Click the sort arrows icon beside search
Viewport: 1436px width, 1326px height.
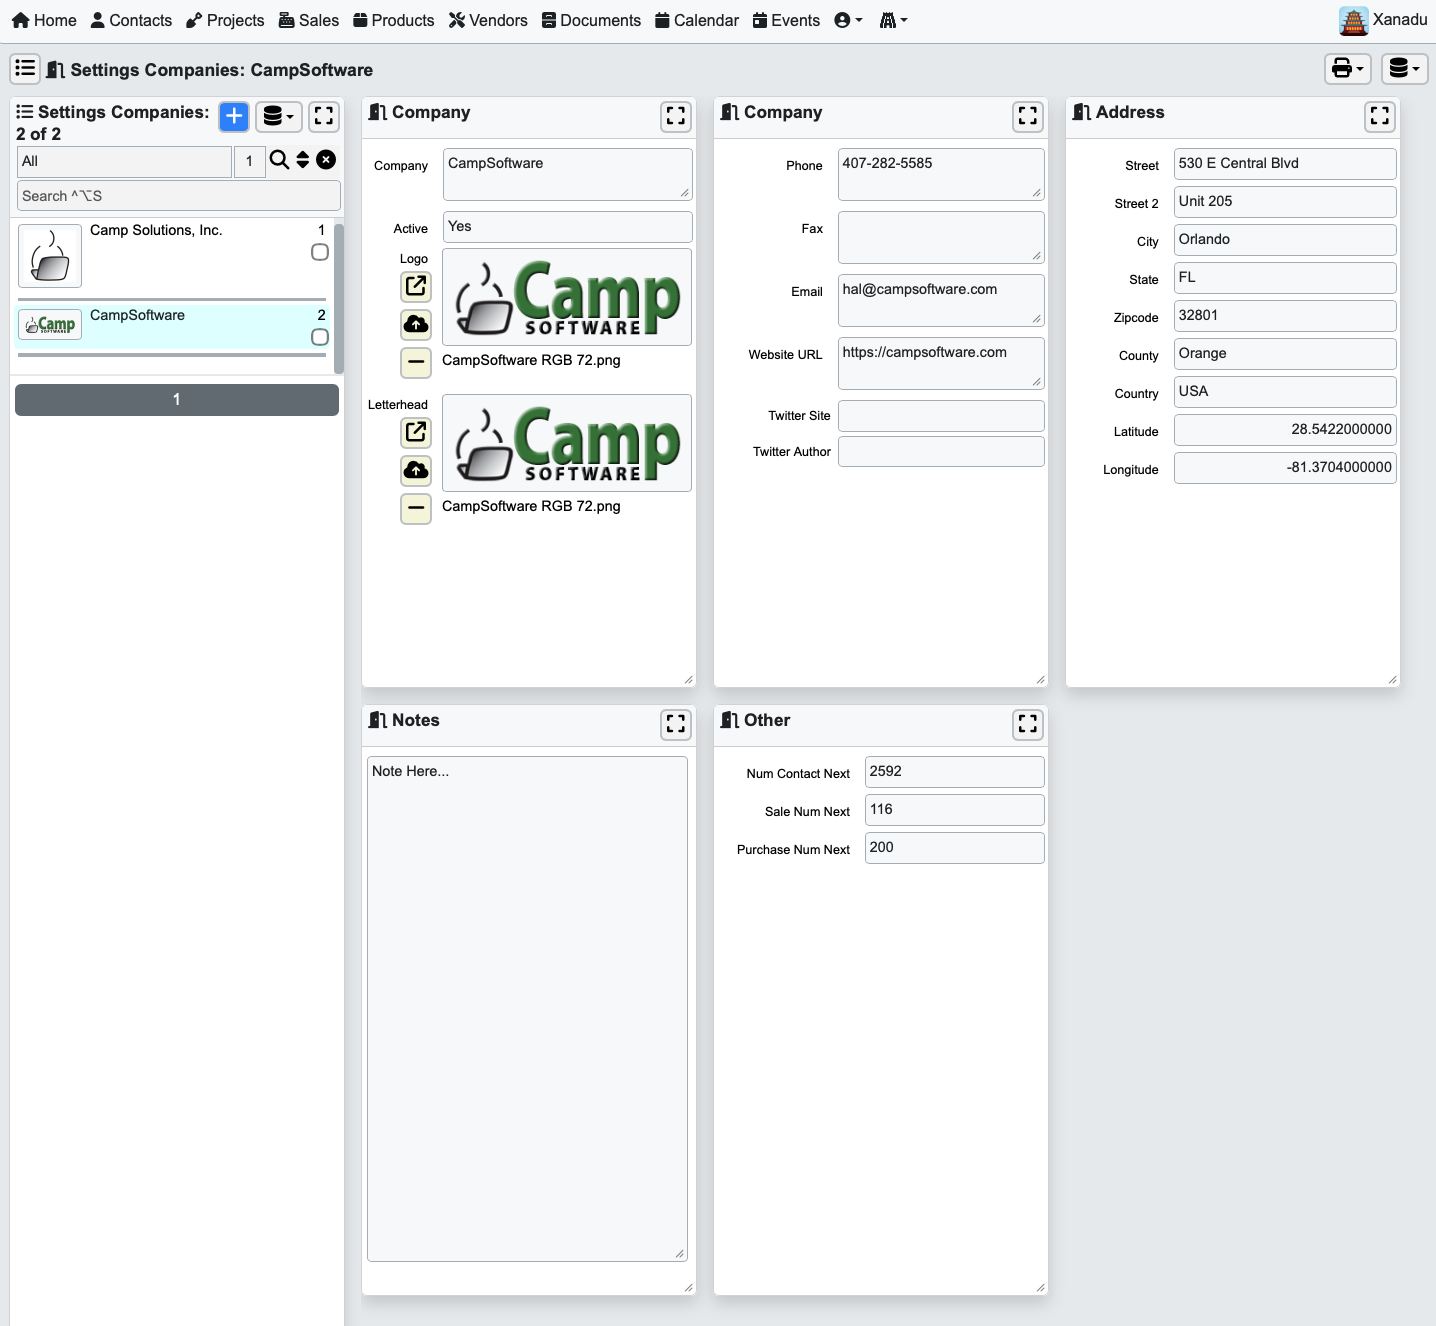pos(302,160)
